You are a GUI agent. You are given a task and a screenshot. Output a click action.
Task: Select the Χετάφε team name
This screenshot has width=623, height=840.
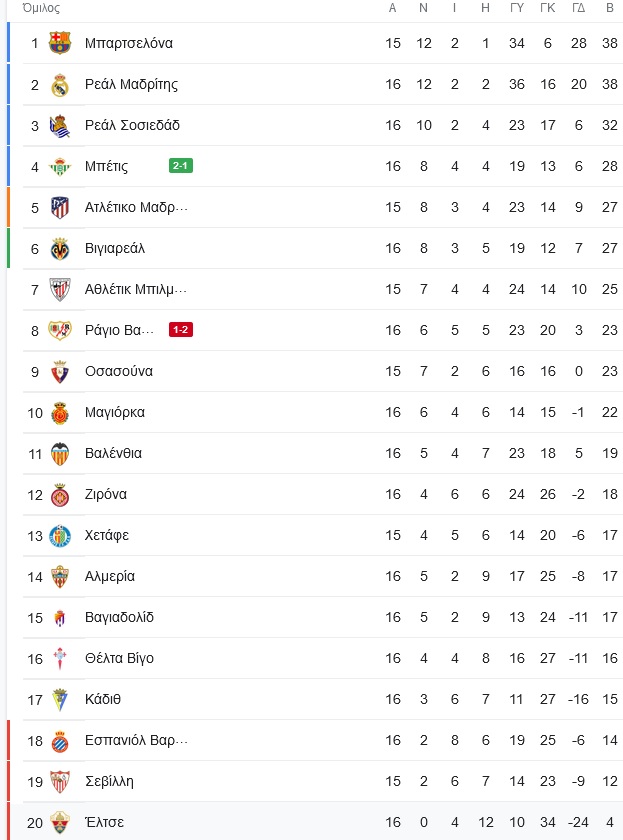[107, 536]
